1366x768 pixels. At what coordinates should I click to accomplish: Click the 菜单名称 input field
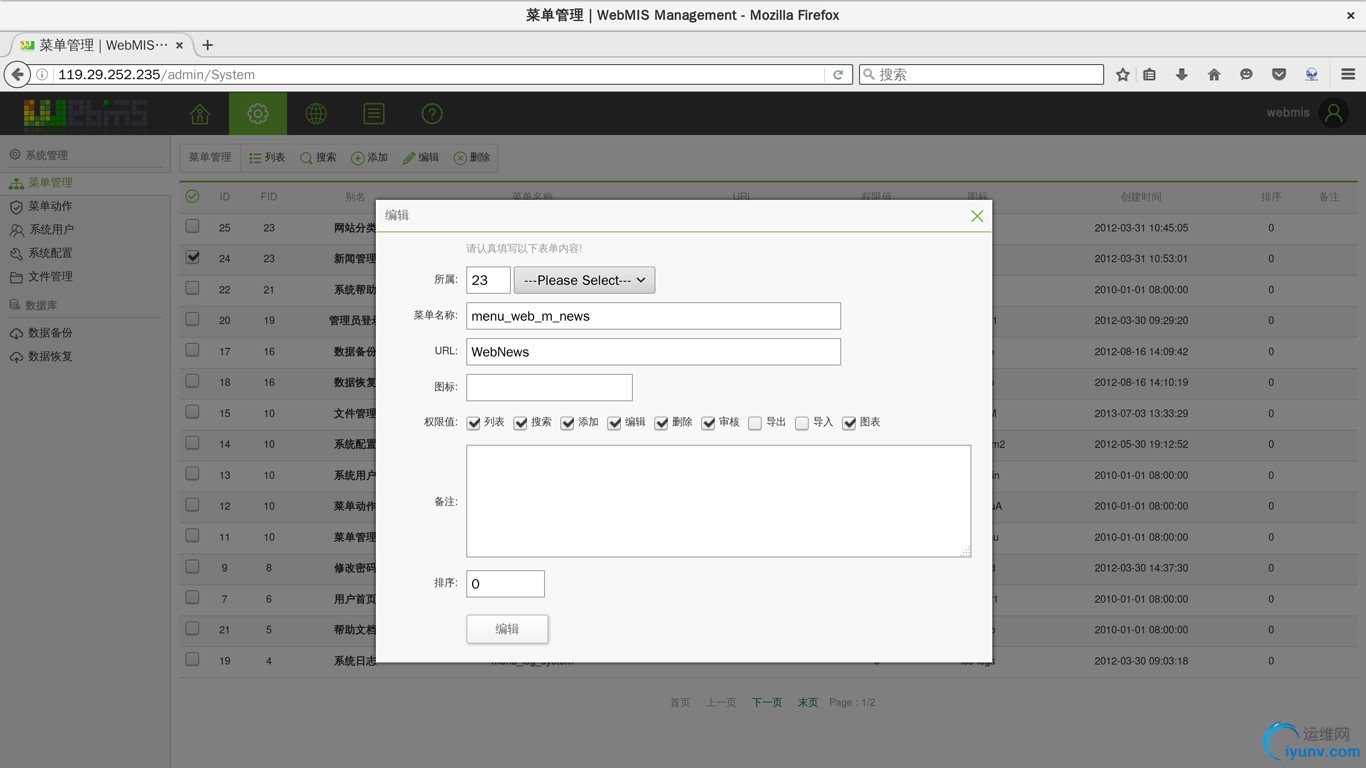point(653,316)
